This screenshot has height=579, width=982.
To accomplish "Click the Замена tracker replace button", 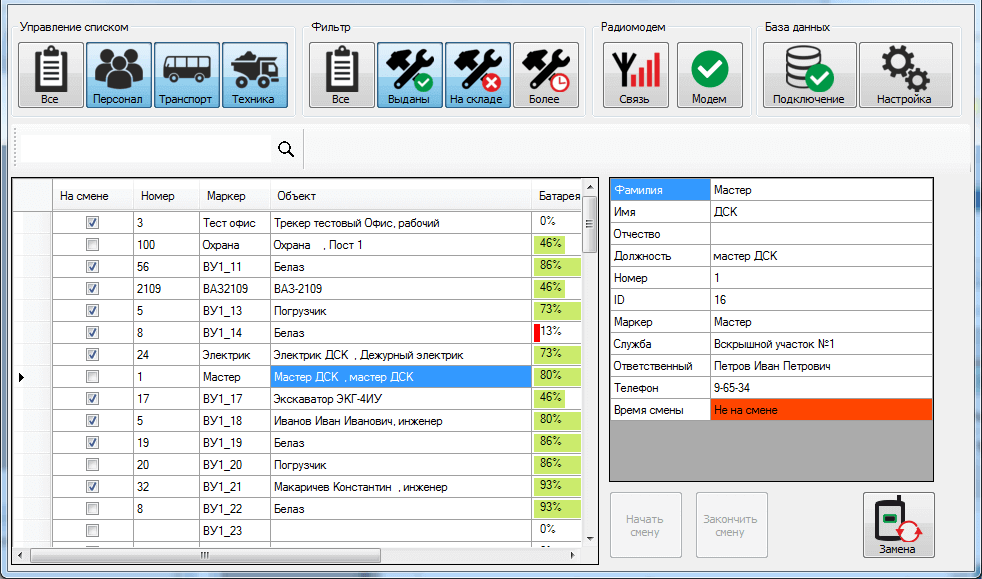I will [x=897, y=525].
